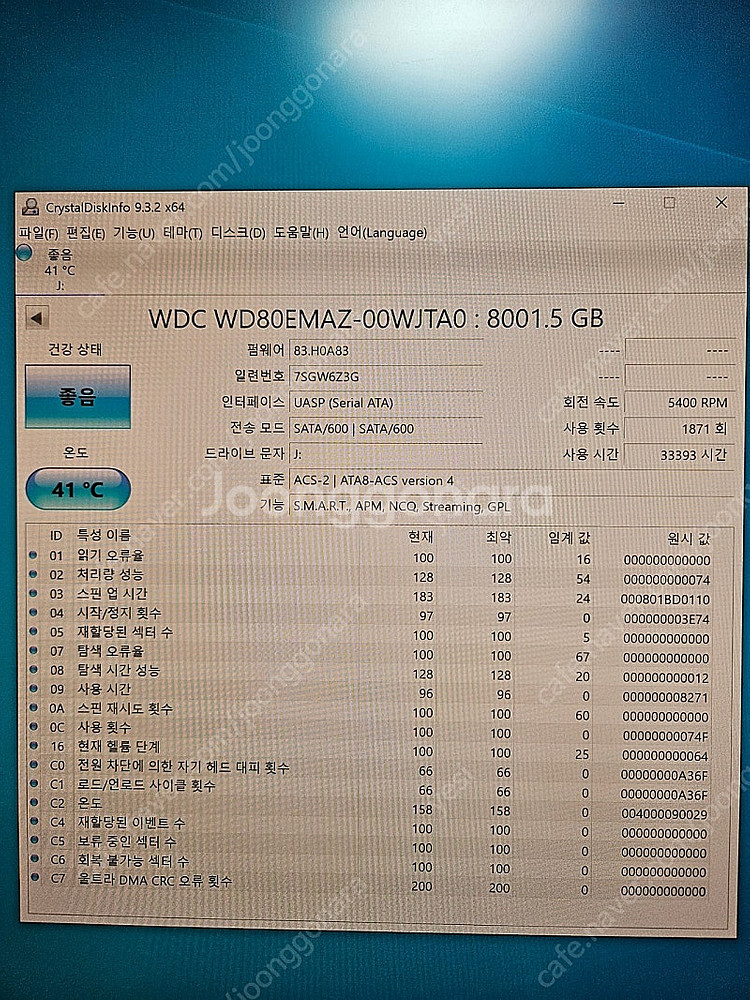Click the 41 °C temperature button
This screenshot has height=1000, width=750.
[x=78, y=489]
